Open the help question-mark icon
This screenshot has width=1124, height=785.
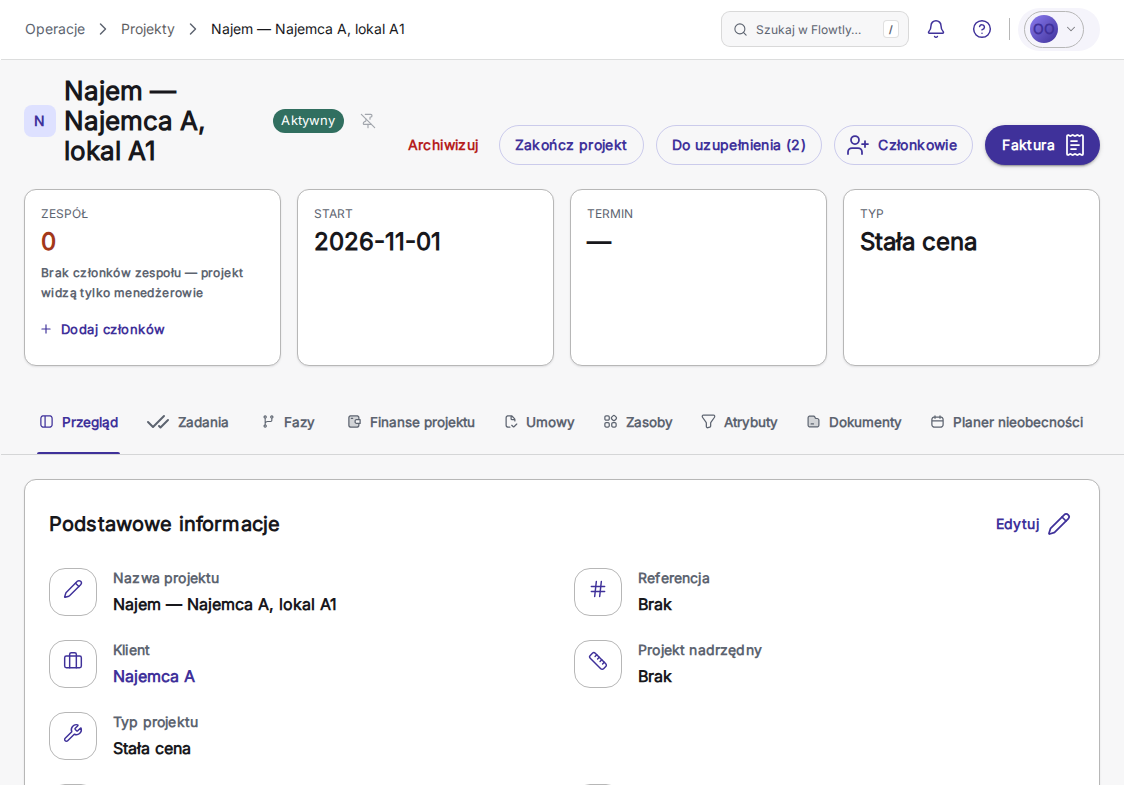click(981, 29)
